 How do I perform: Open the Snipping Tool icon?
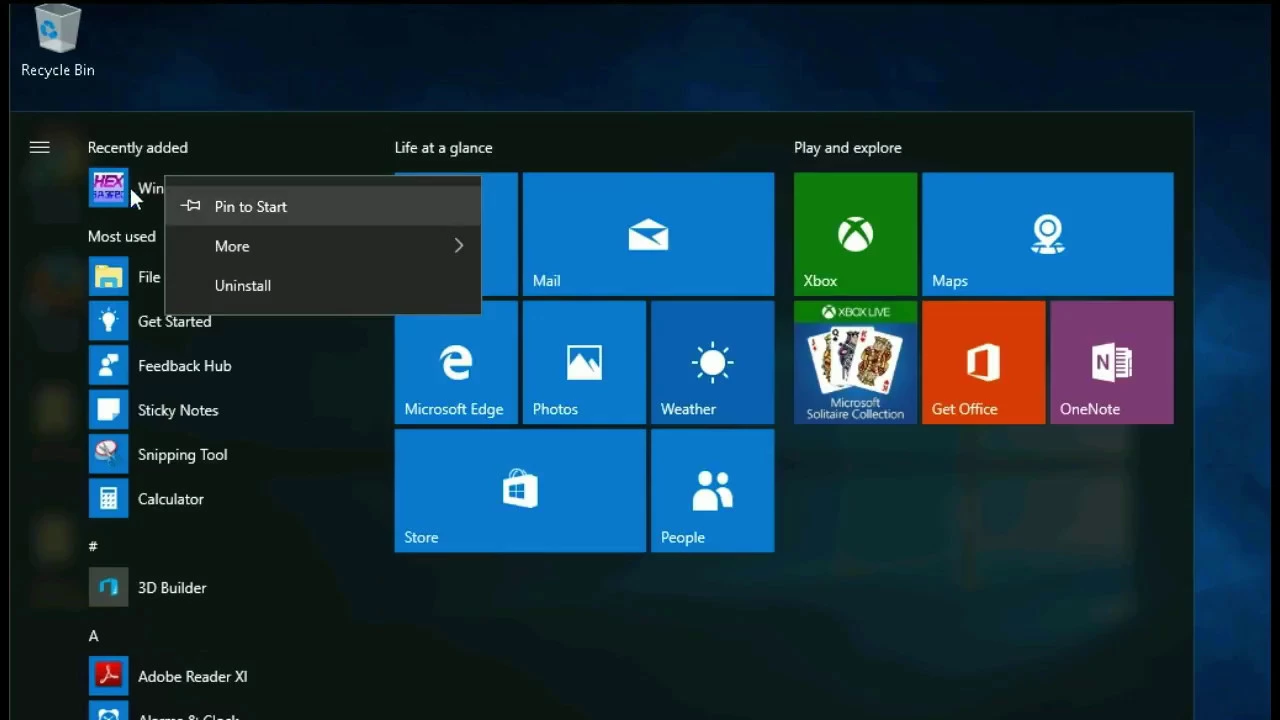[x=108, y=454]
